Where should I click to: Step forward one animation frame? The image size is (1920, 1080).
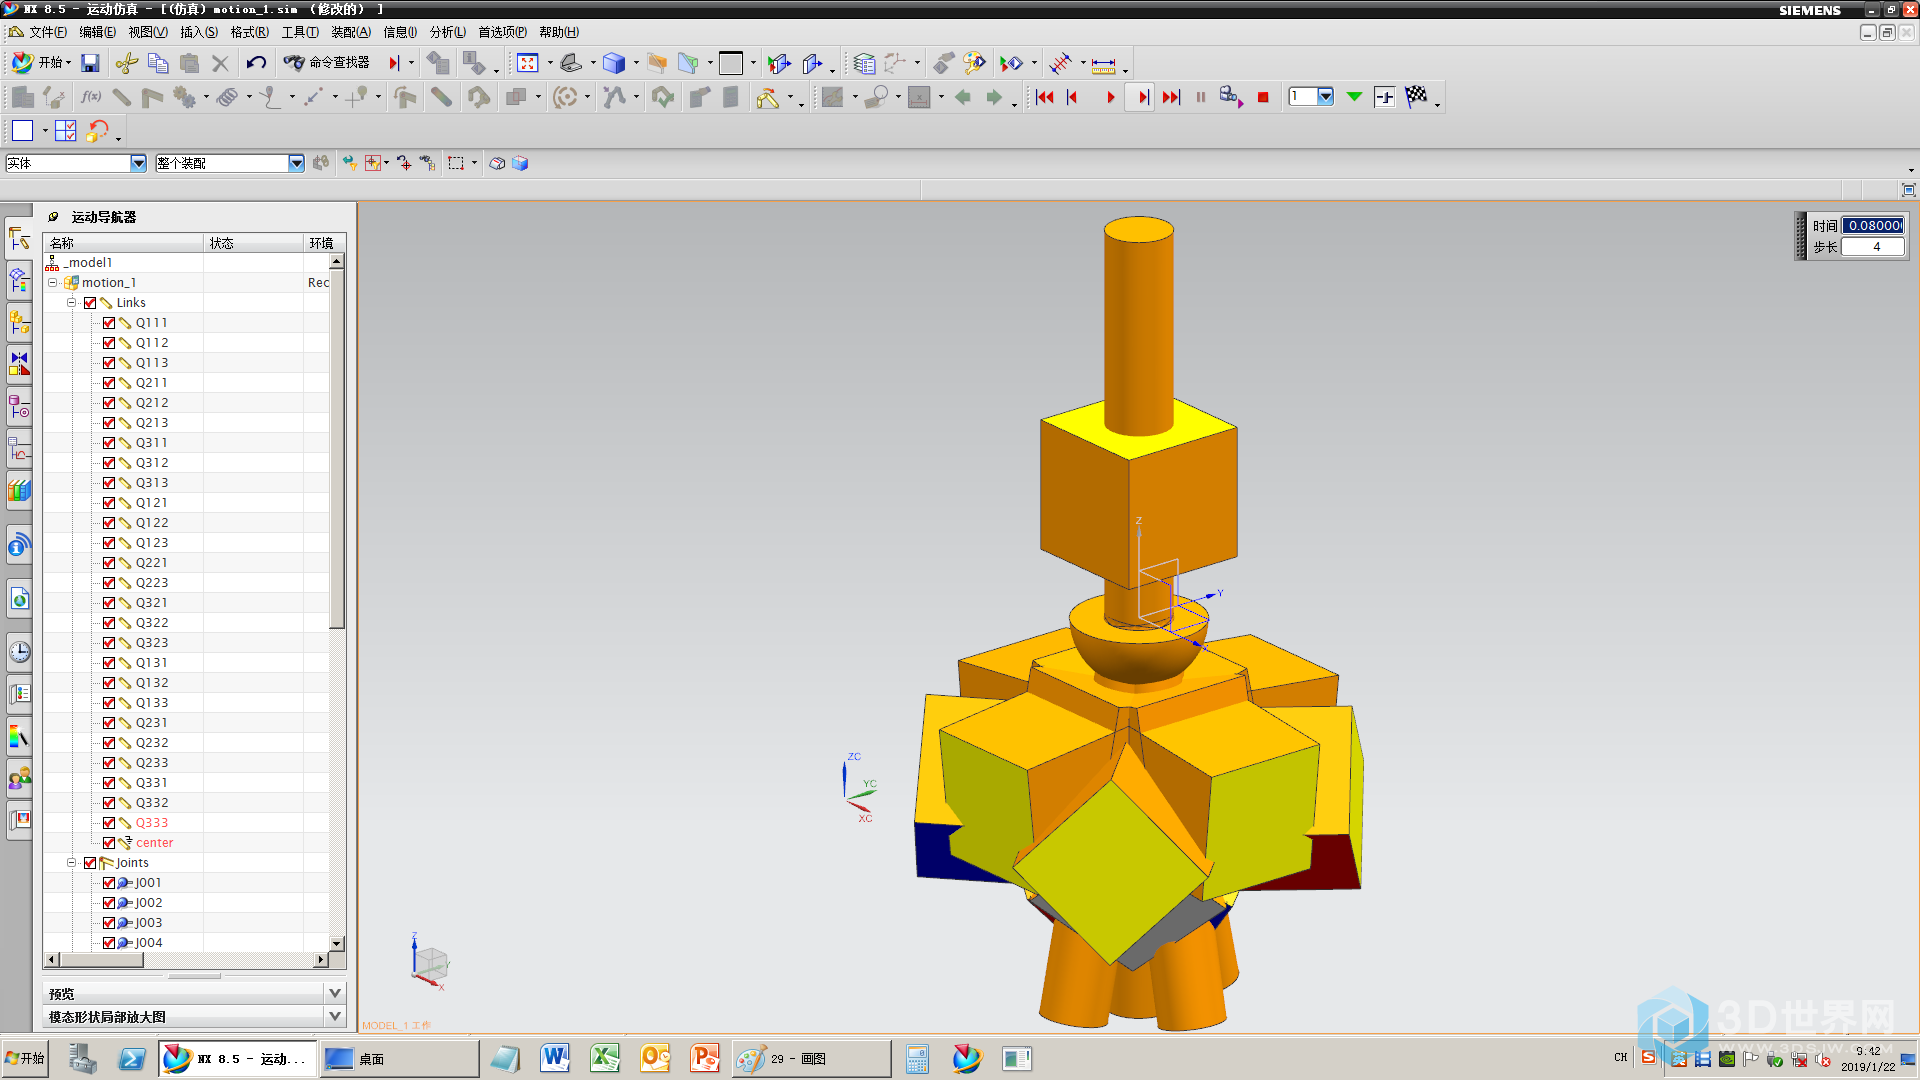tap(1143, 97)
